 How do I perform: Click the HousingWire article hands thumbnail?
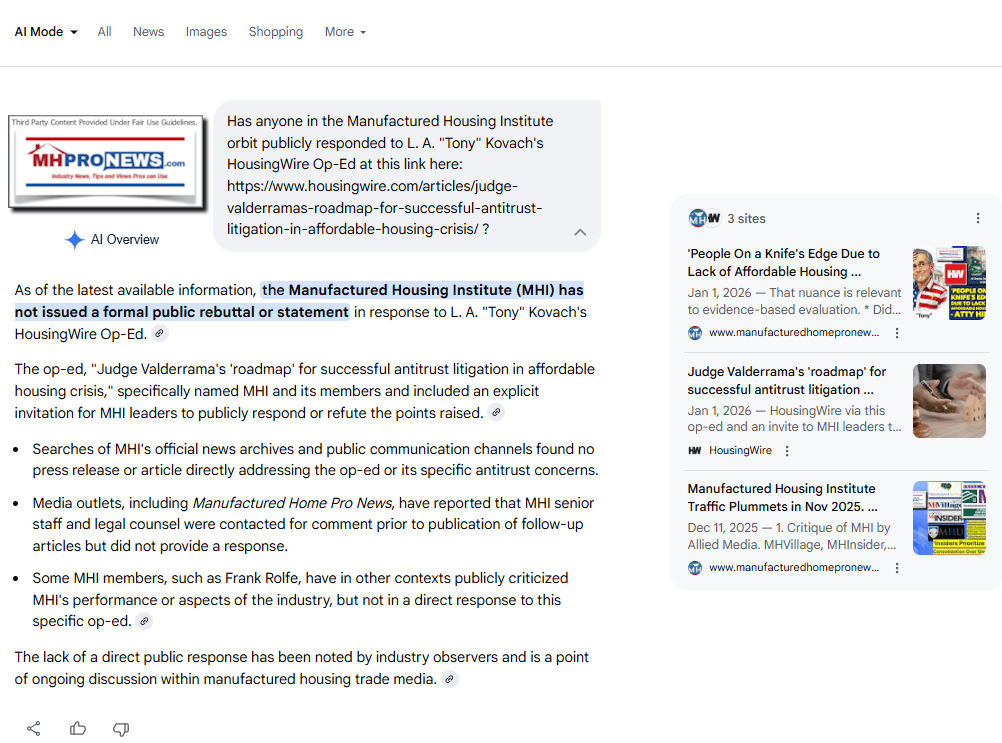tap(949, 400)
